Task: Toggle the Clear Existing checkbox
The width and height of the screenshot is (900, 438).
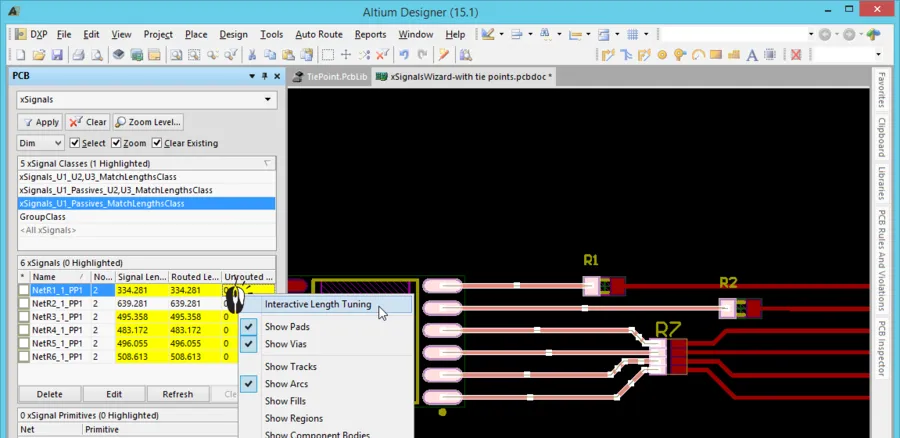Action: pos(157,143)
